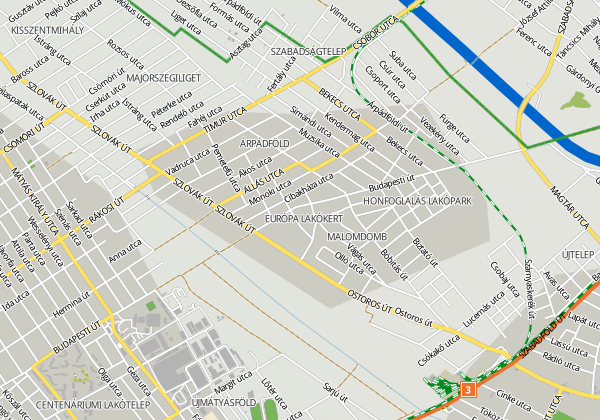Click the TIMUR UTCA road label
The width and height of the screenshot is (600, 420).
click(x=225, y=120)
